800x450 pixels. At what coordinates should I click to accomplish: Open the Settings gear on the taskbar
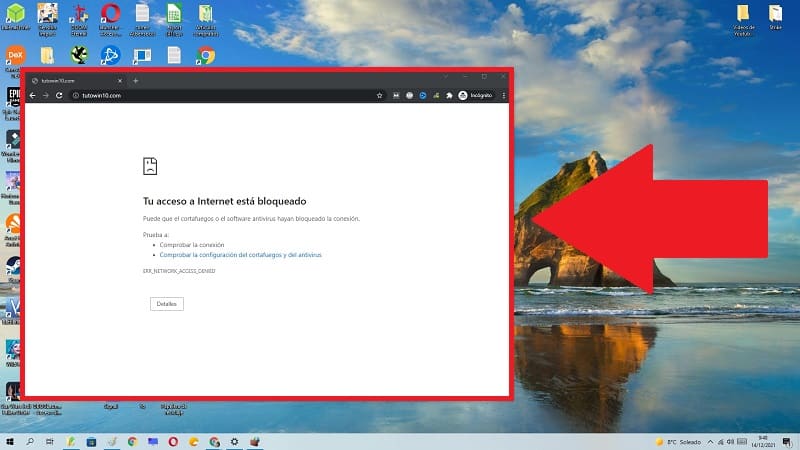(x=234, y=442)
